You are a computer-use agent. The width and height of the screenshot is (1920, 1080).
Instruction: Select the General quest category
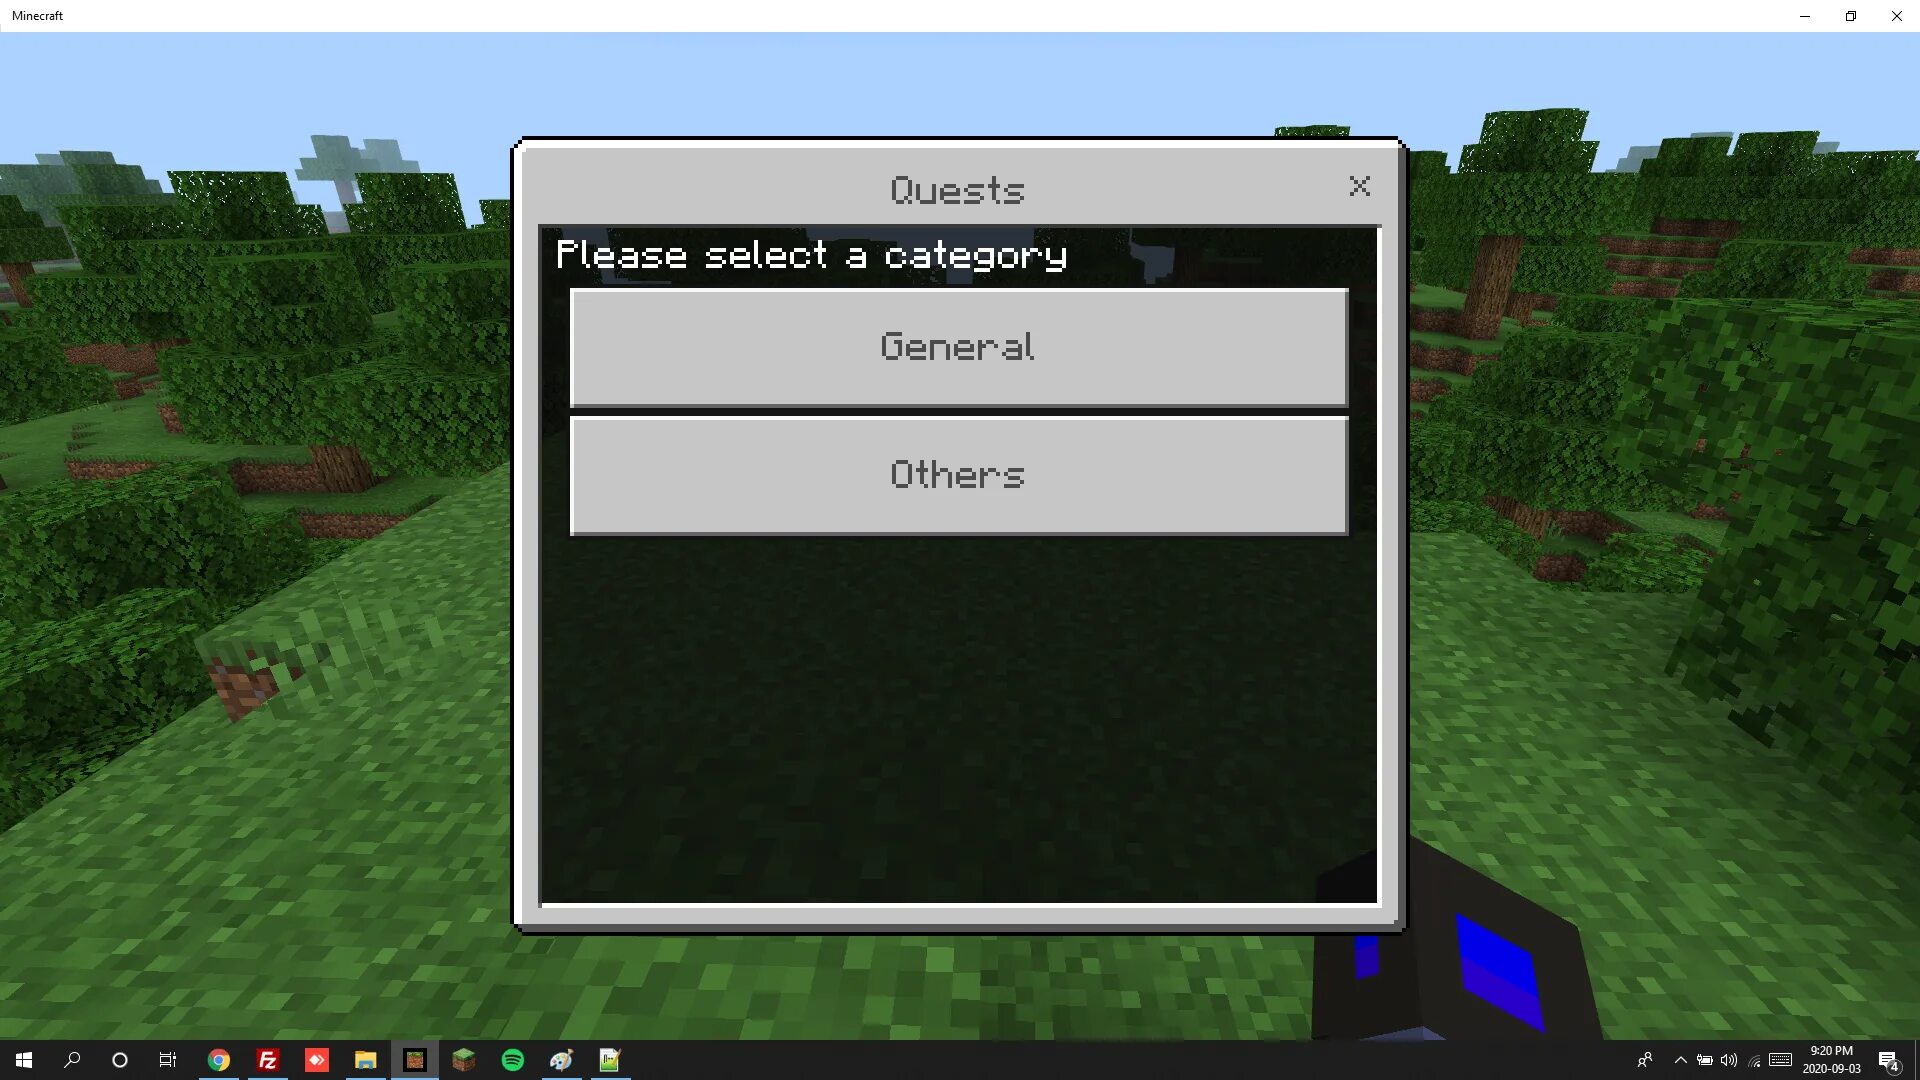coord(959,347)
